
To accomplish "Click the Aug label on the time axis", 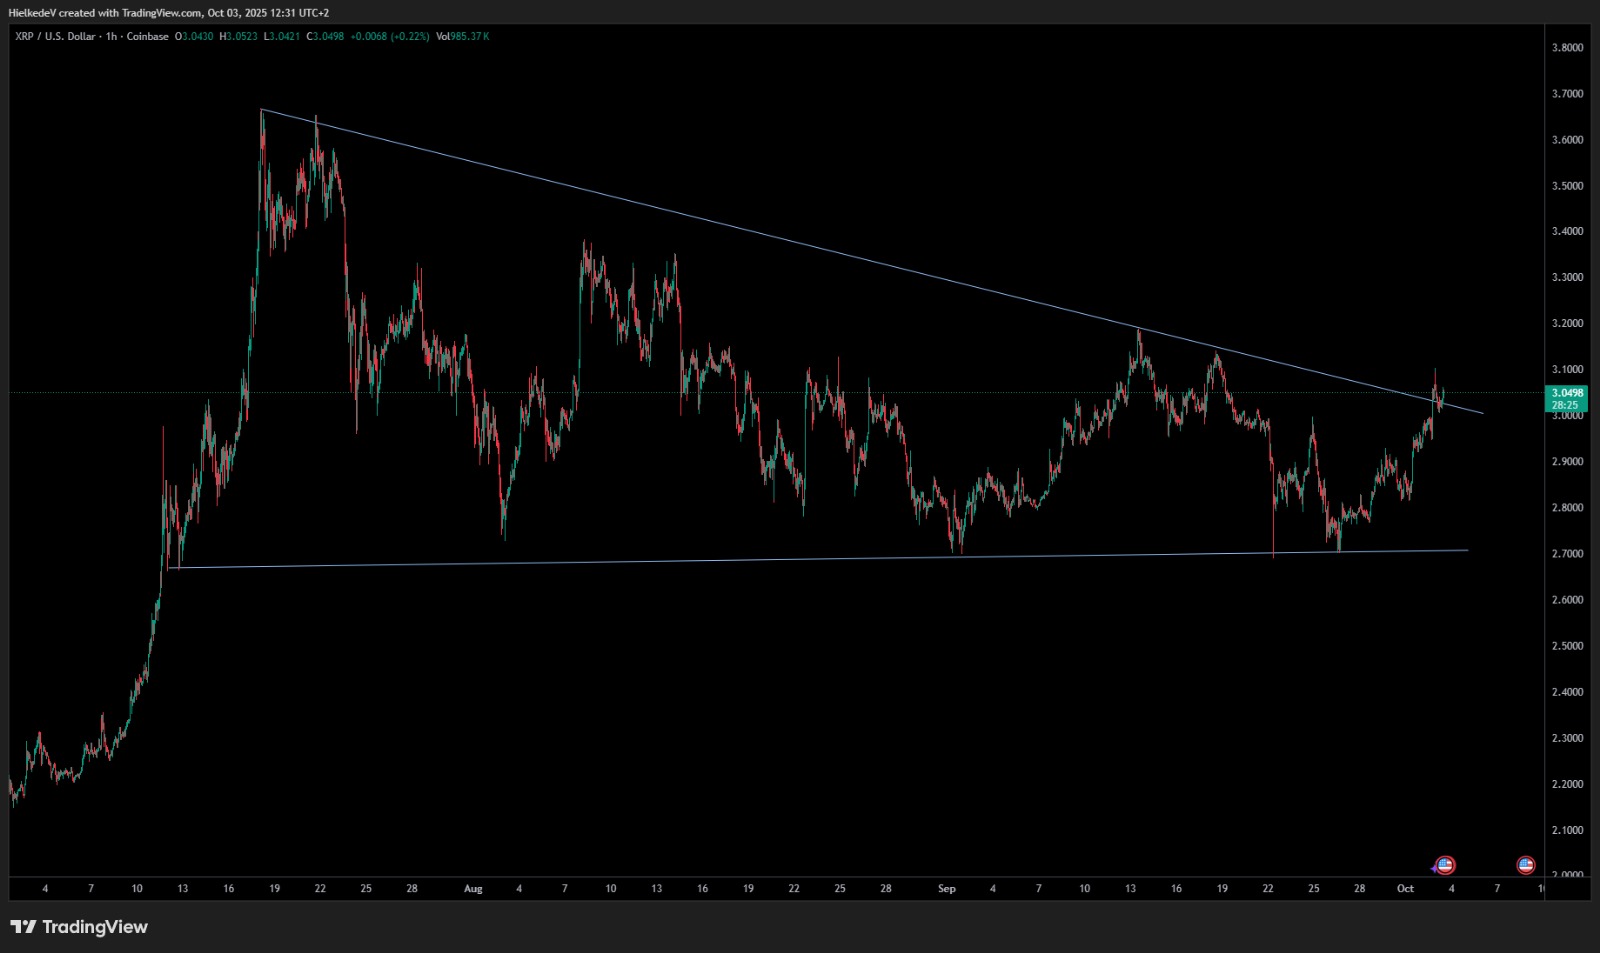I will point(473,888).
